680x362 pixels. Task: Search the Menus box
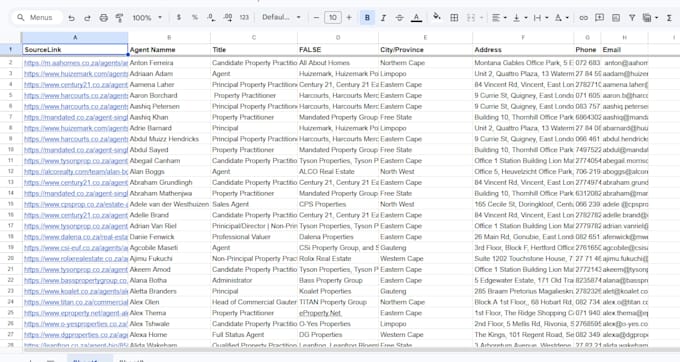(x=38, y=18)
